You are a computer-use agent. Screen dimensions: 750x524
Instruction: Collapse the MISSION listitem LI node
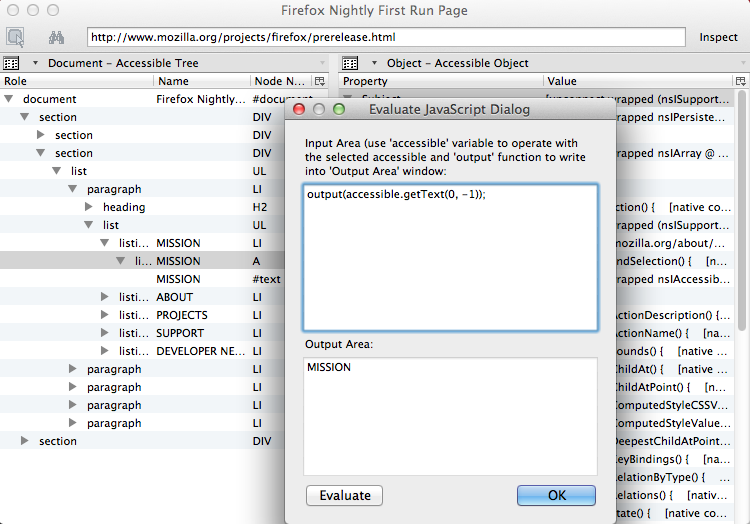click(x=104, y=243)
